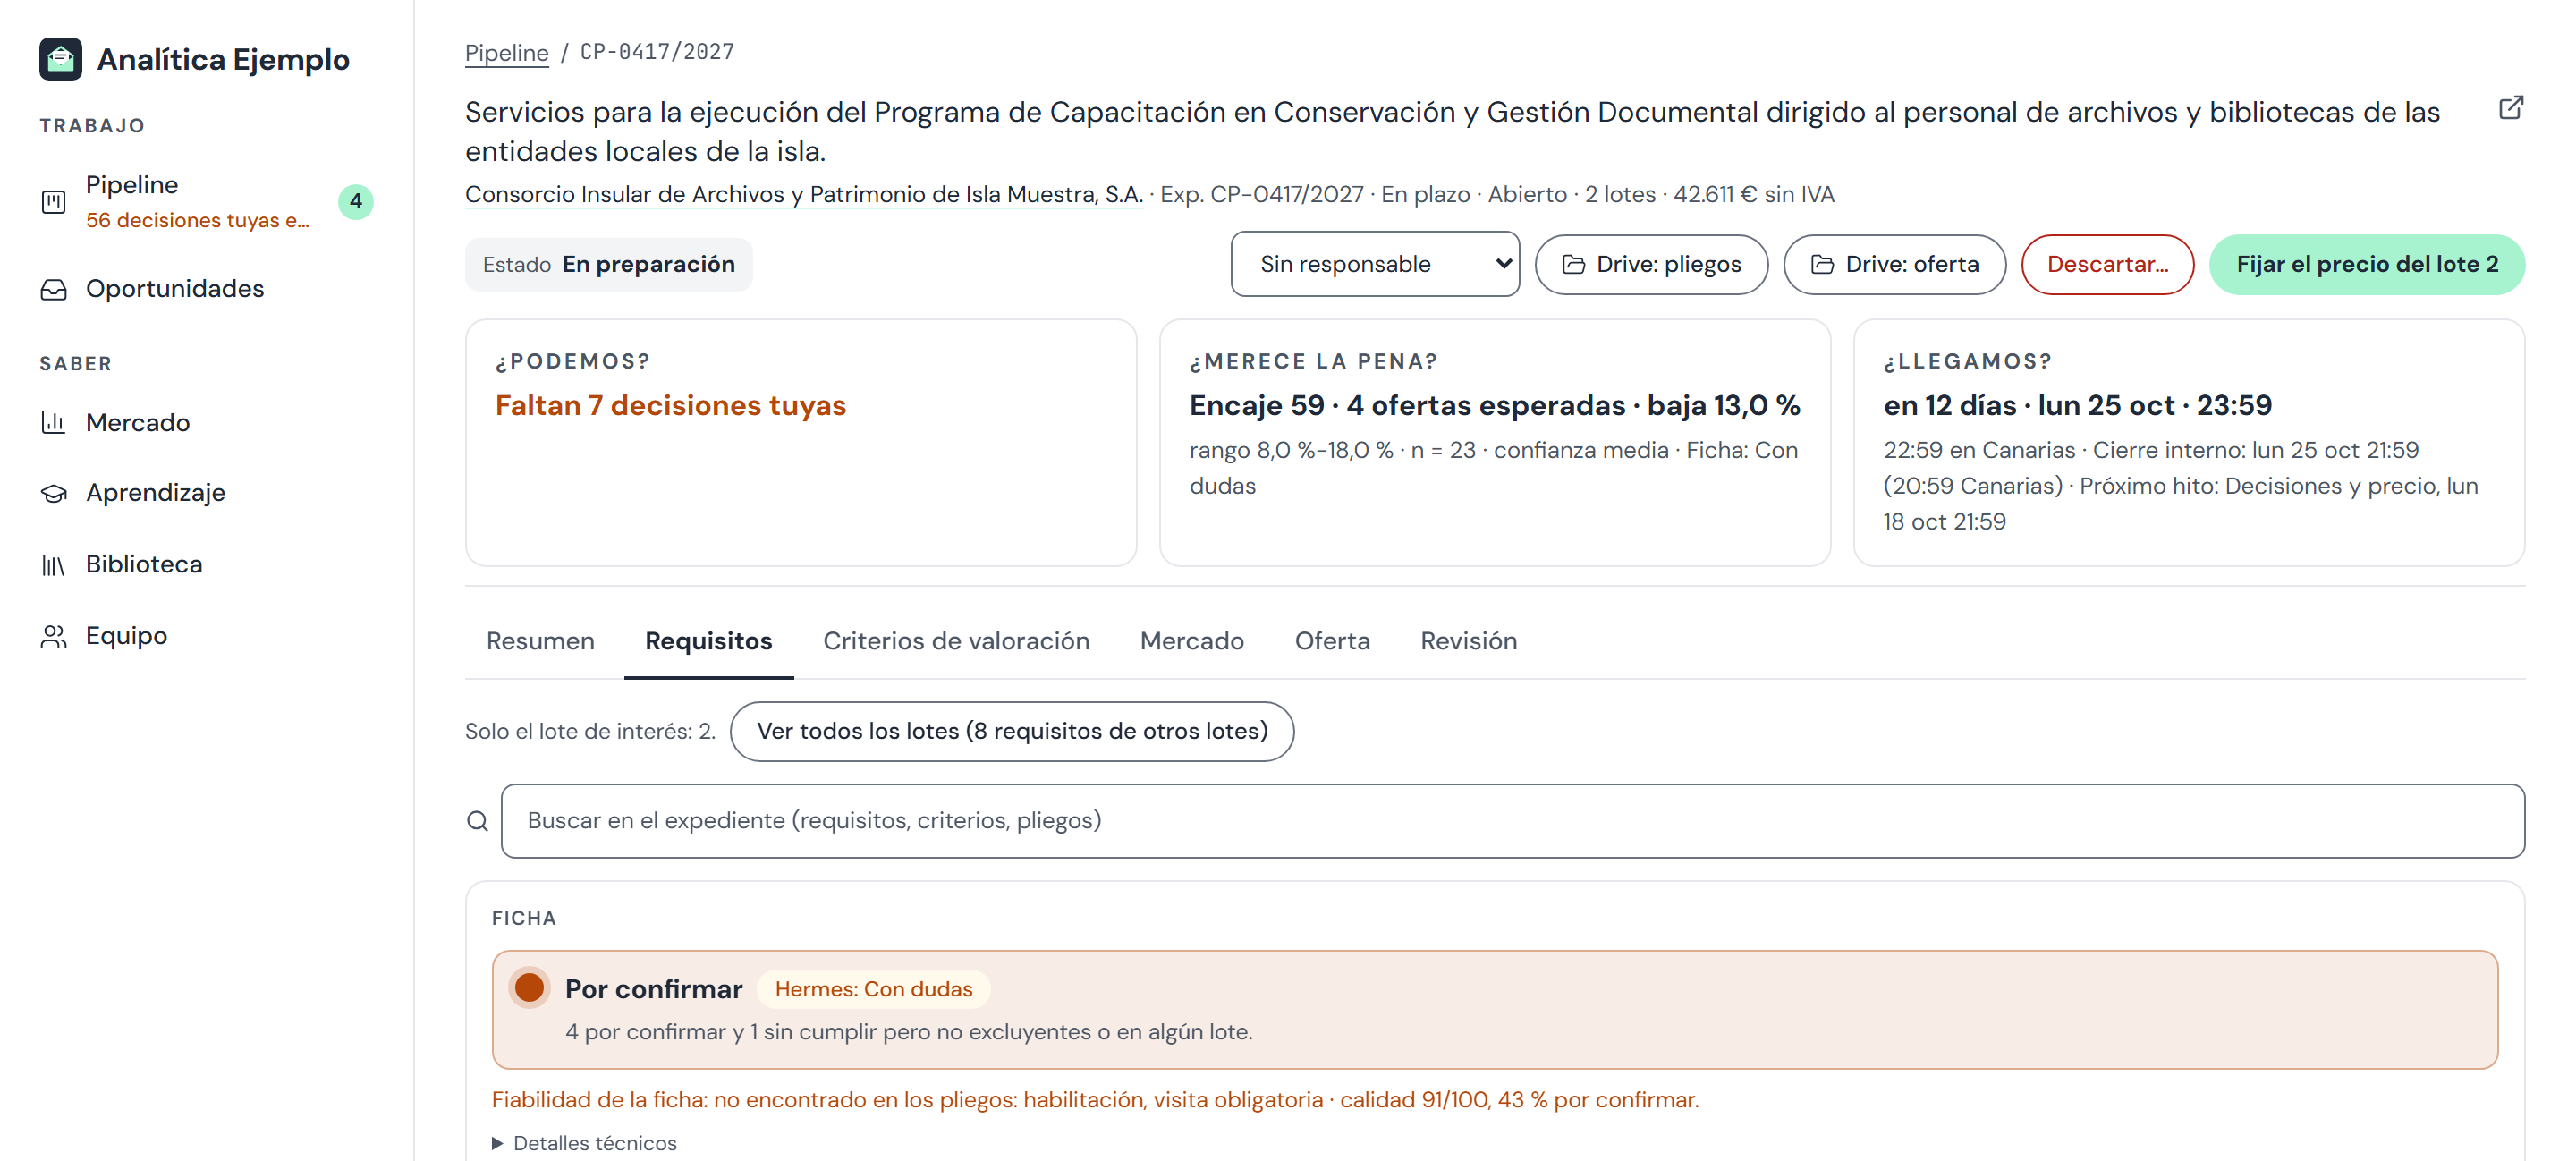The width and height of the screenshot is (2576, 1161).
Task: Open Biblioteca in the sidebar
Action: 144,565
